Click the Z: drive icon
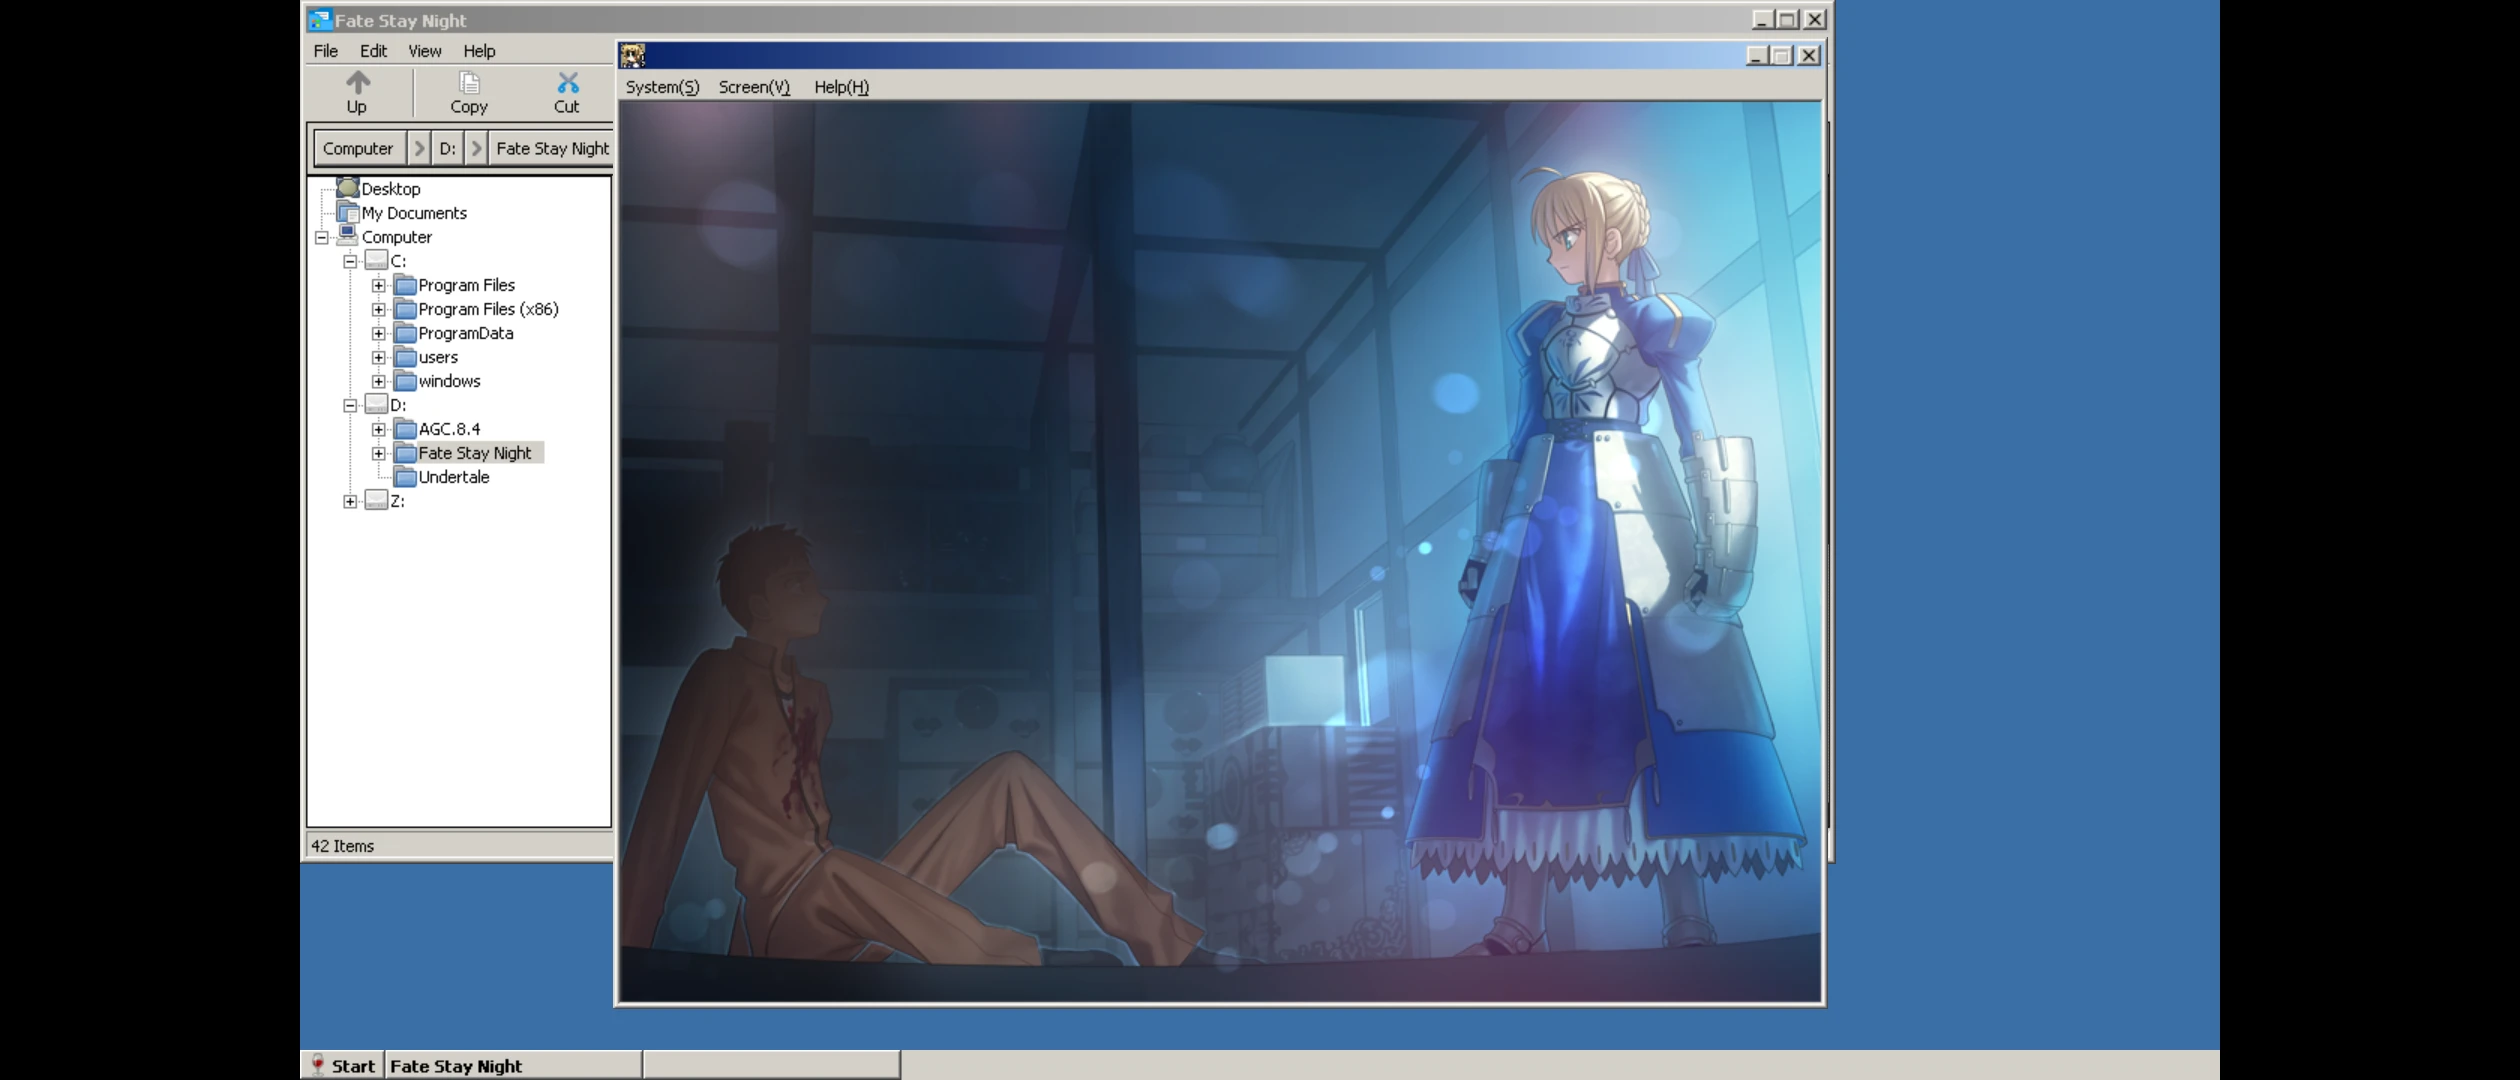Image resolution: width=2520 pixels, height=1080 pixels. coord(376,501)
